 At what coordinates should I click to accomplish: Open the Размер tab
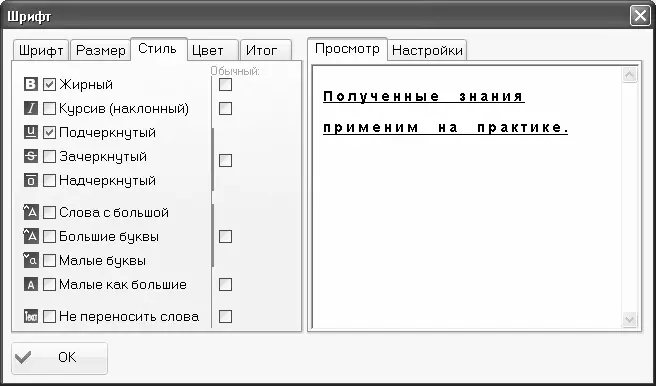(100, 51)
